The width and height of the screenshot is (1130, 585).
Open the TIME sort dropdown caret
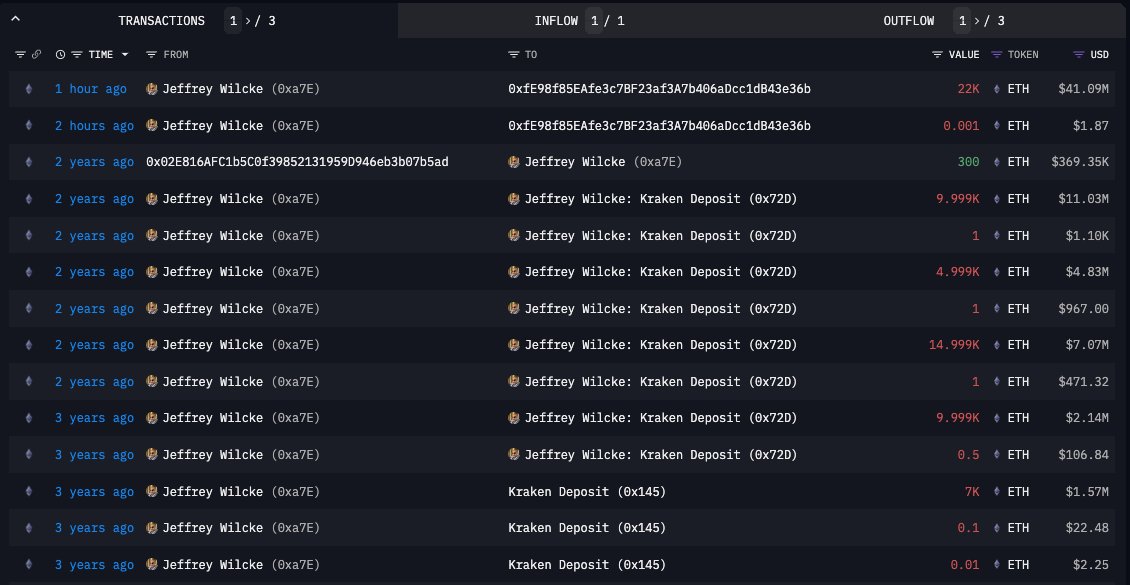[x=124, y=55]
